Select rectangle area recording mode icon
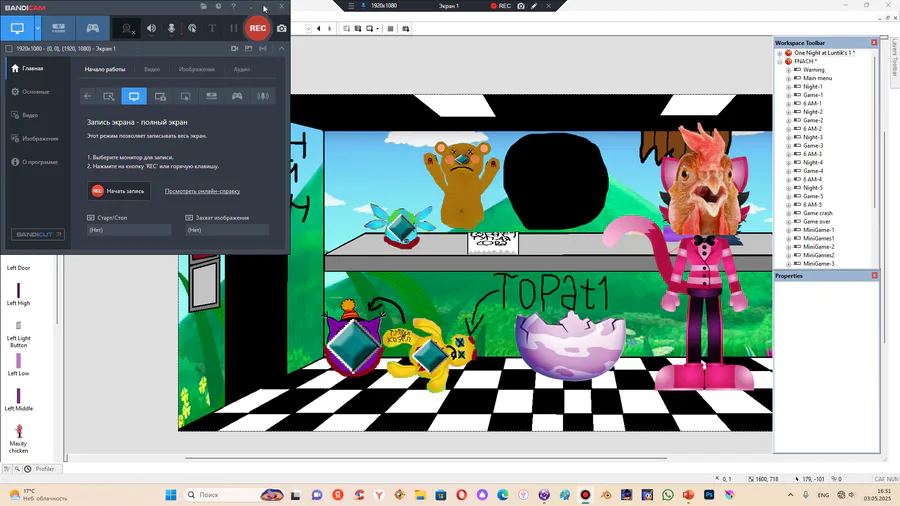This screenshot has height=506, width=900. click(x=108, y=96)
